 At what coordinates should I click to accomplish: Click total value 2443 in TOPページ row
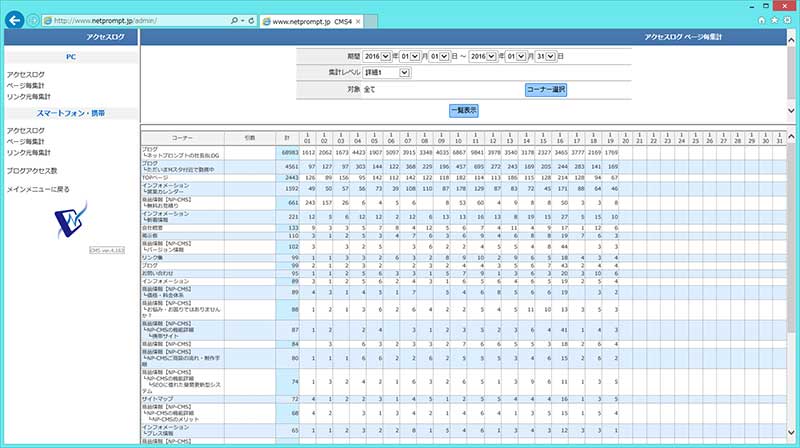pos(291,178)
